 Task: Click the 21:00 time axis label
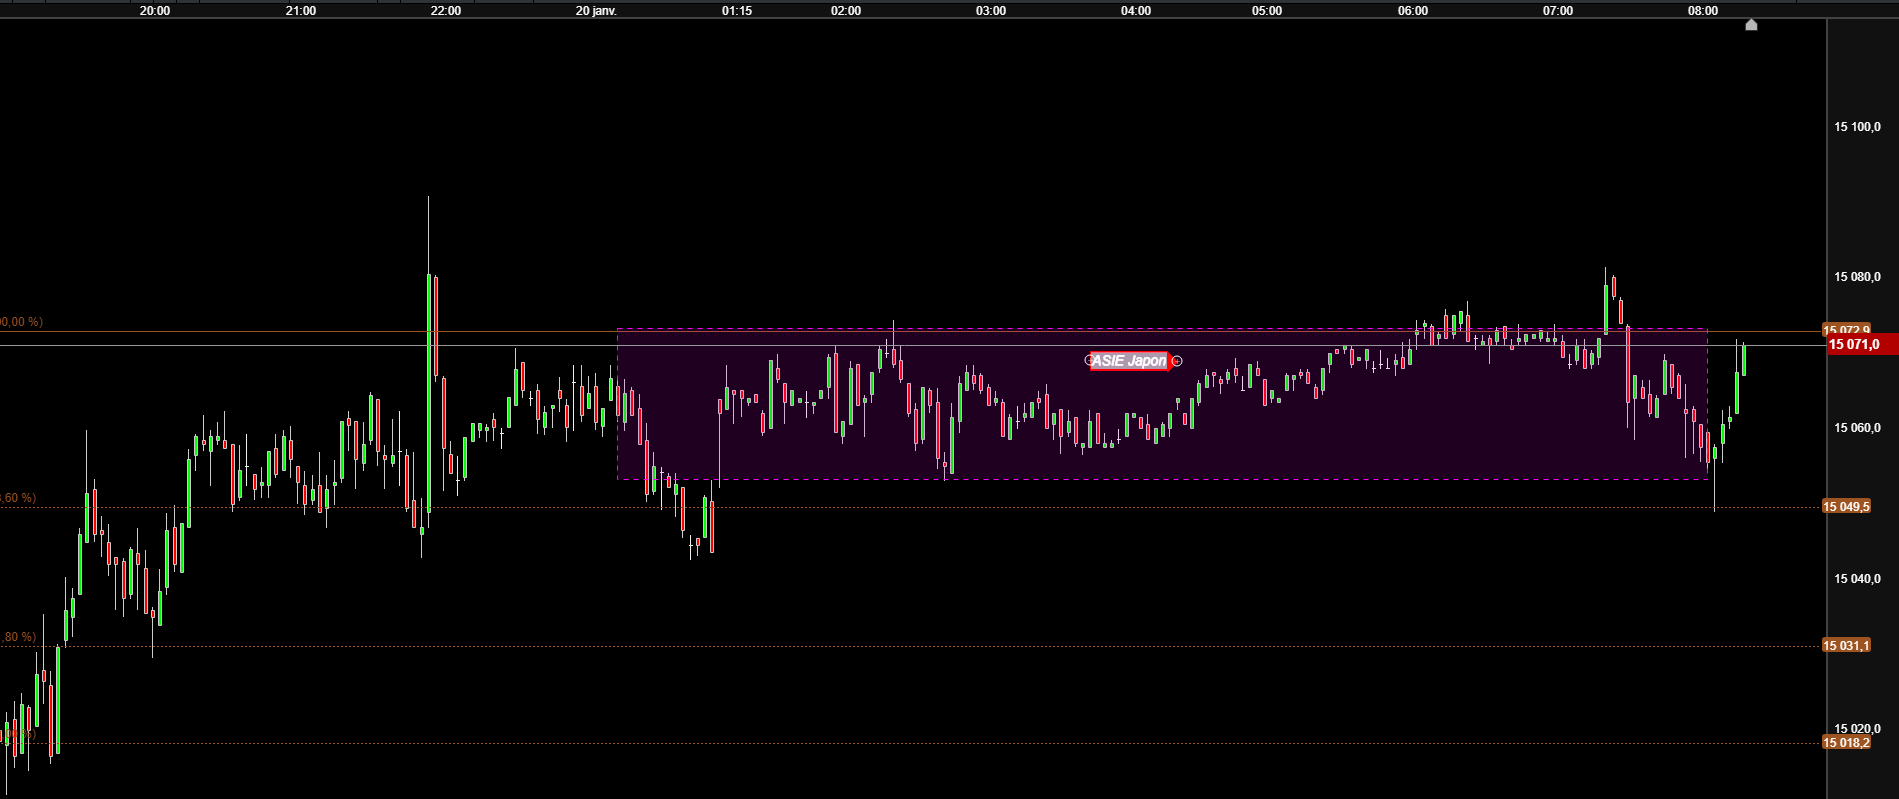click(x=301, y=11)
